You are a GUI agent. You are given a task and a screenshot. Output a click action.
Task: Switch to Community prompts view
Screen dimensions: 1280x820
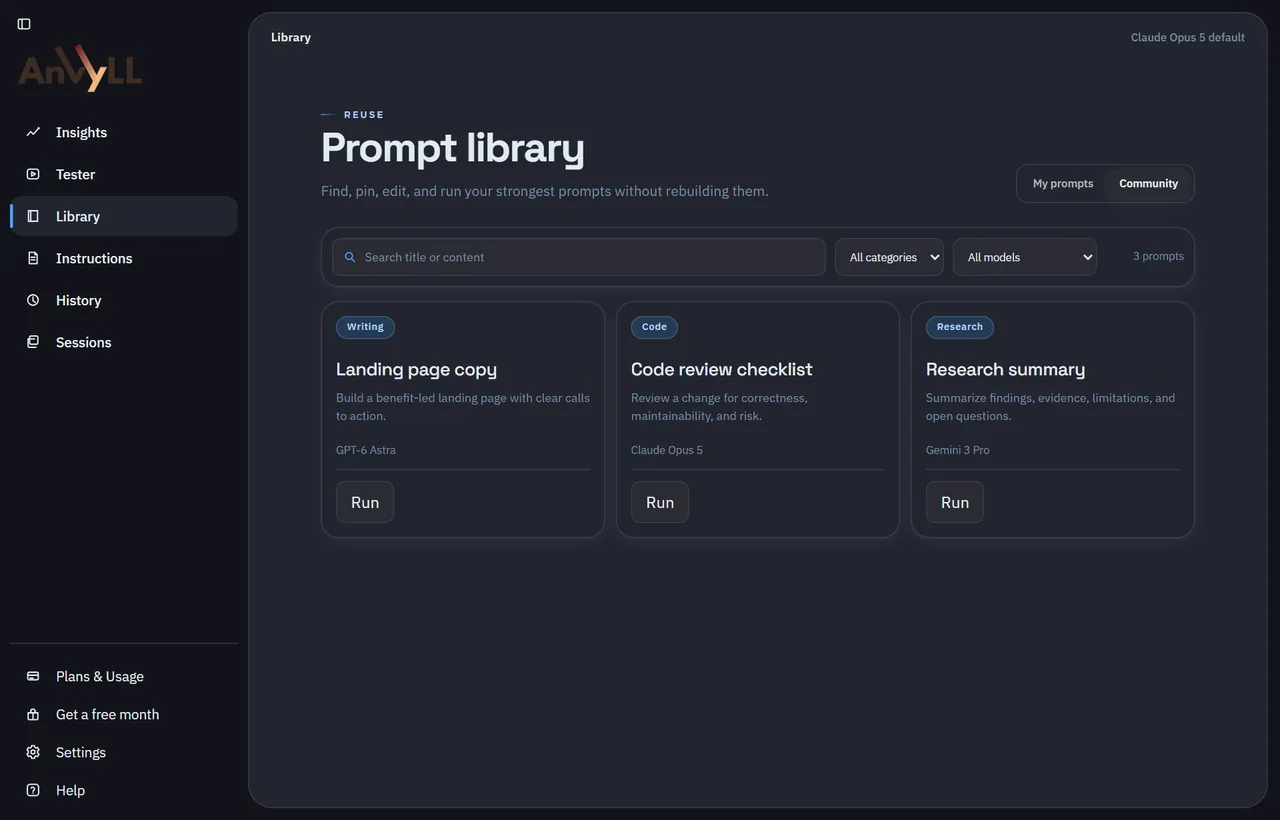tap(1148, 184)
